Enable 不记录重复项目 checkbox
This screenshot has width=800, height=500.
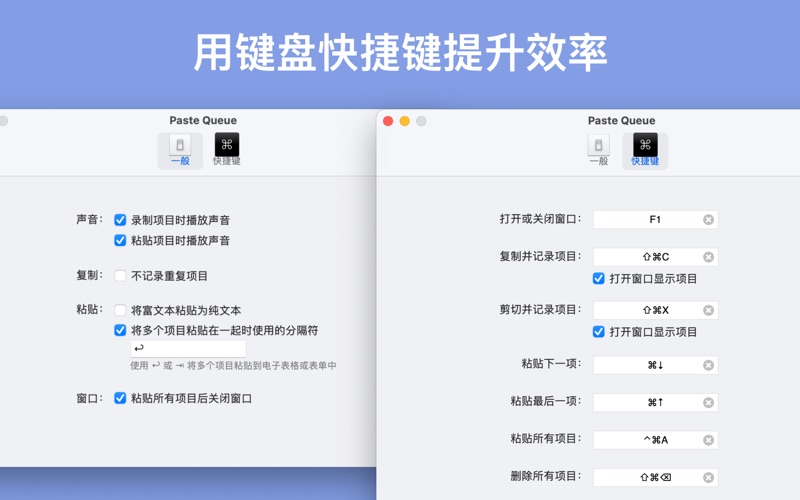120,276
